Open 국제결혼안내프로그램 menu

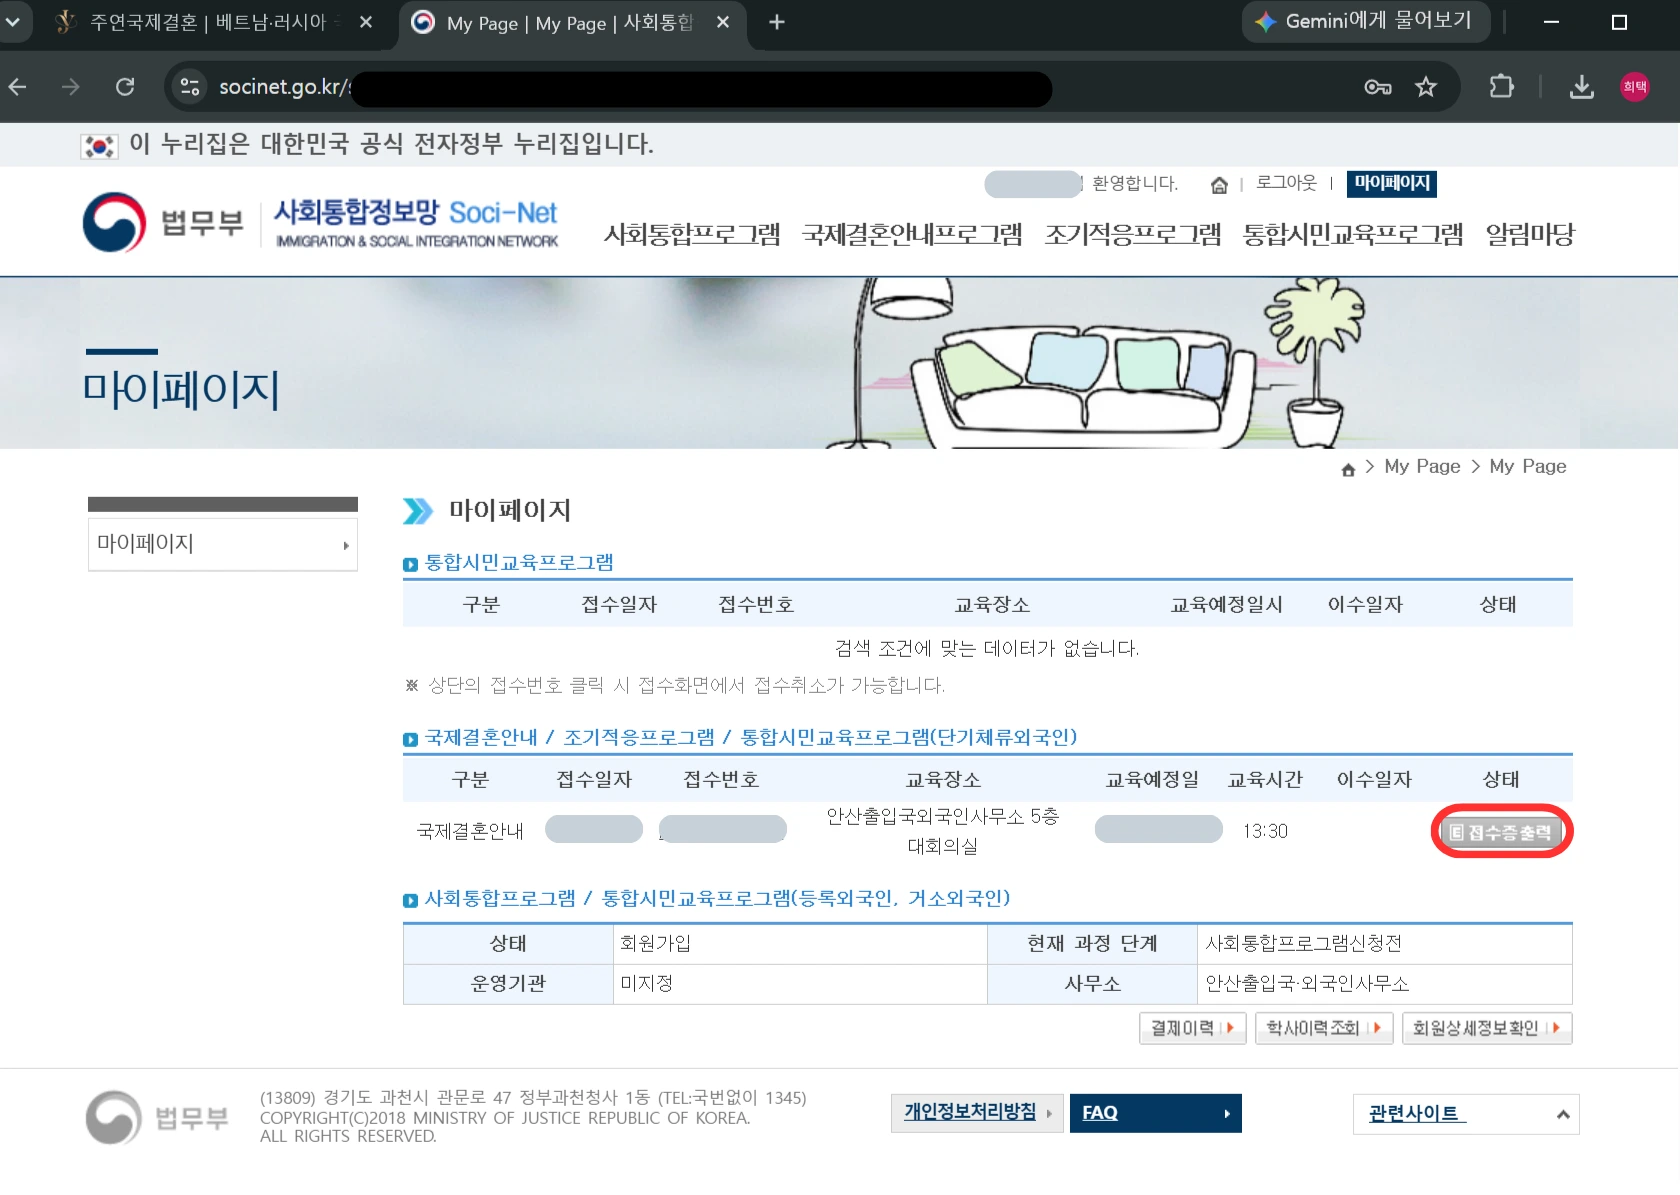coord(912,234)
